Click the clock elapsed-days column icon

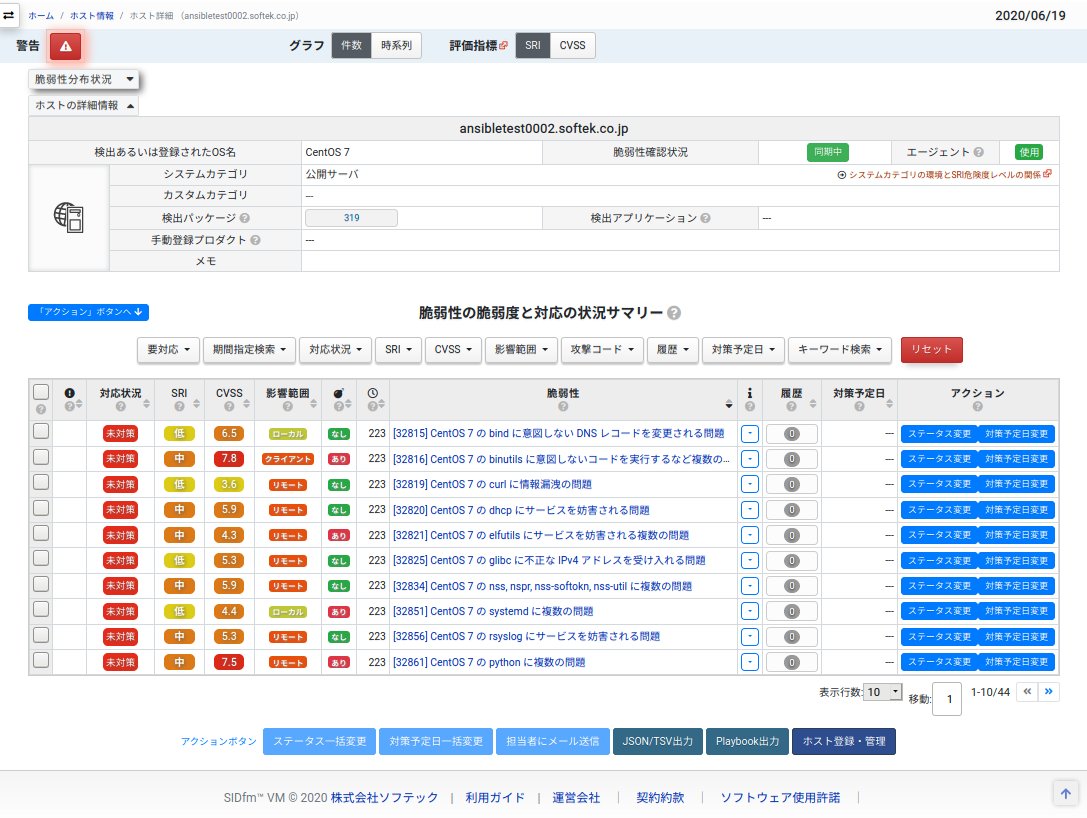373,393
